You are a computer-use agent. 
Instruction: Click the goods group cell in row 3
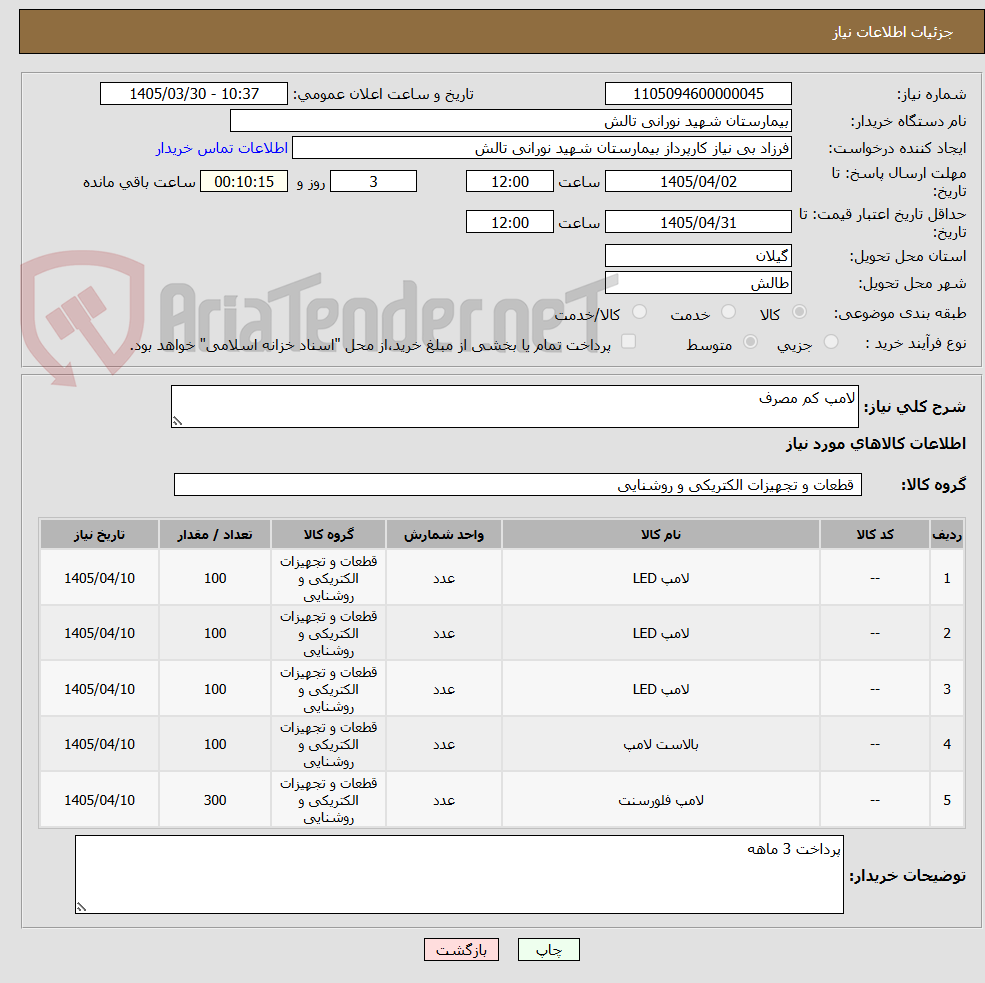pyautogui.click(x=329, y=690)
